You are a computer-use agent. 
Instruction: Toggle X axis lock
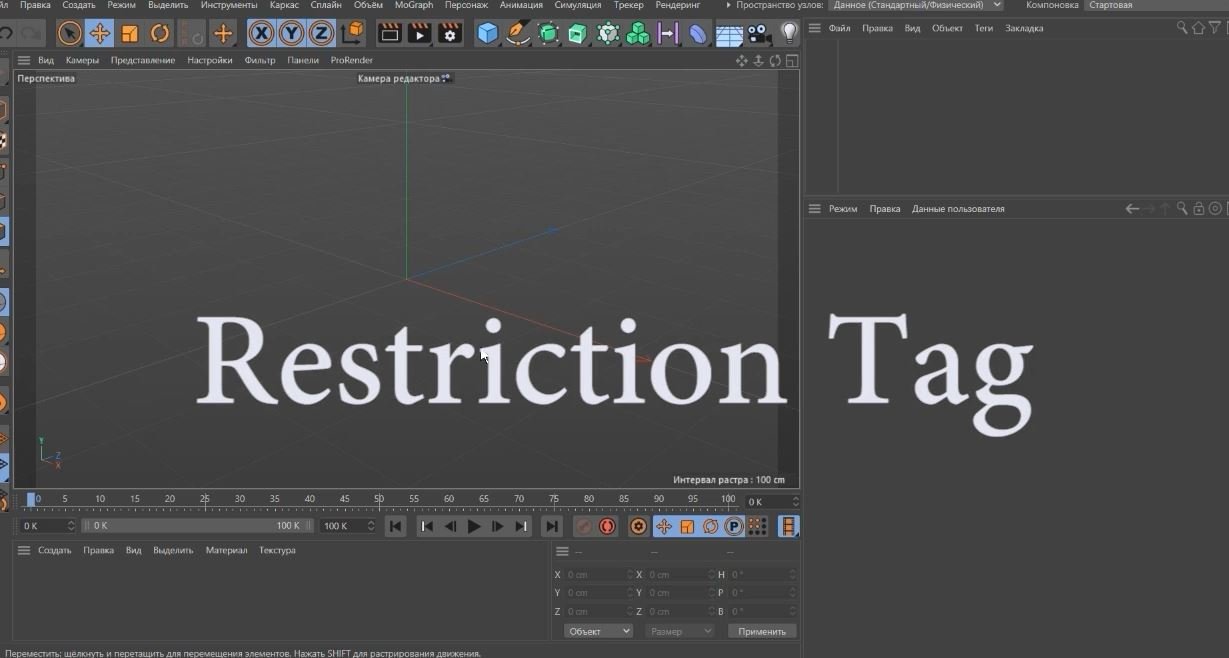262,34
